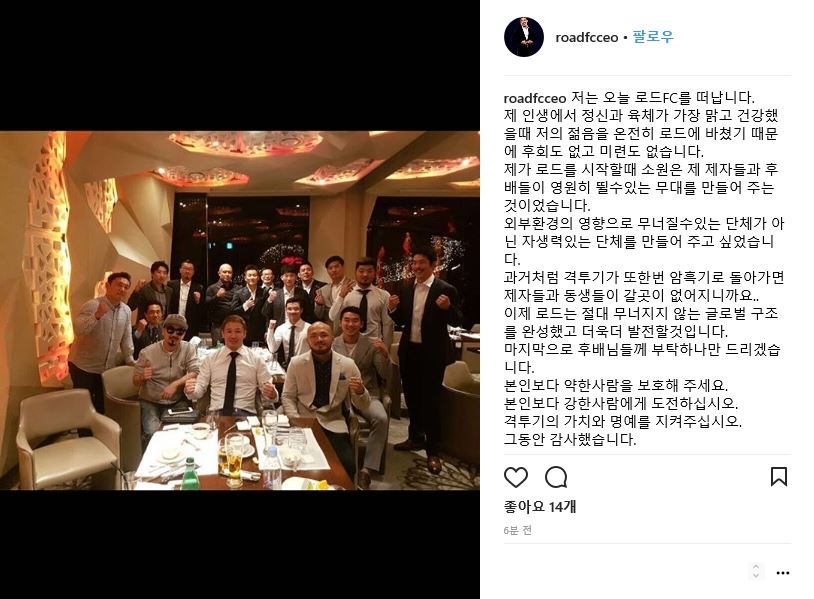814x599 pixels.
Task: Like the post with the heart icon
Action: point(515,477)
